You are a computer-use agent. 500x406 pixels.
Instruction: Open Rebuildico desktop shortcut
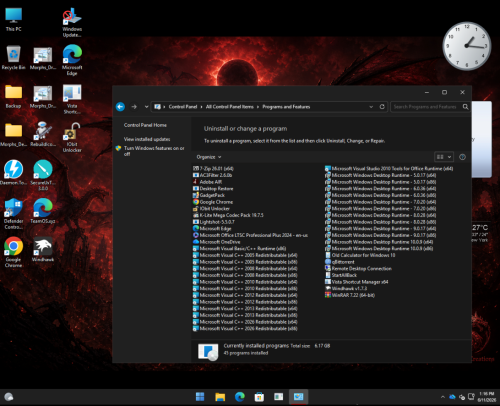point(43,134)
